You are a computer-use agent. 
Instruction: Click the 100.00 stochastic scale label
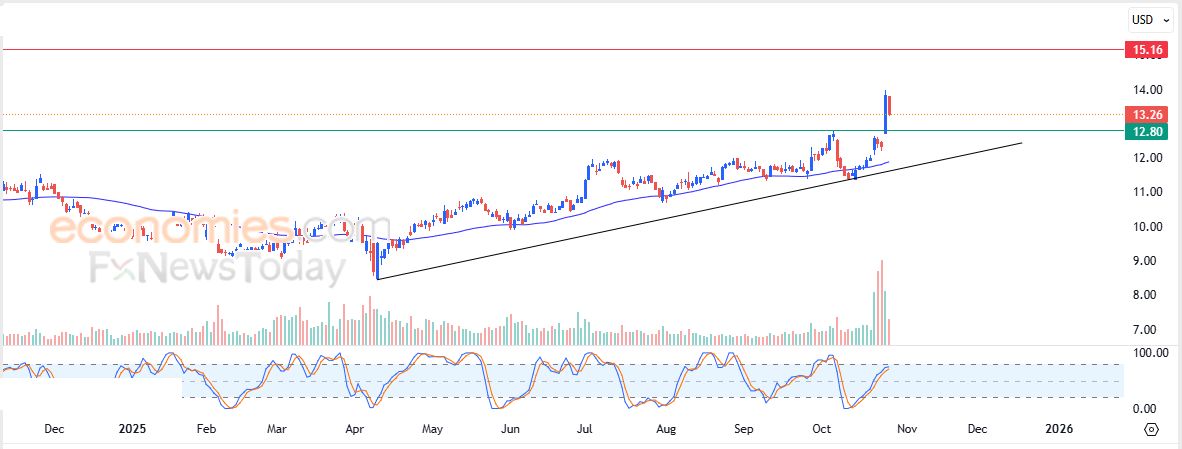coord(1142,353)
